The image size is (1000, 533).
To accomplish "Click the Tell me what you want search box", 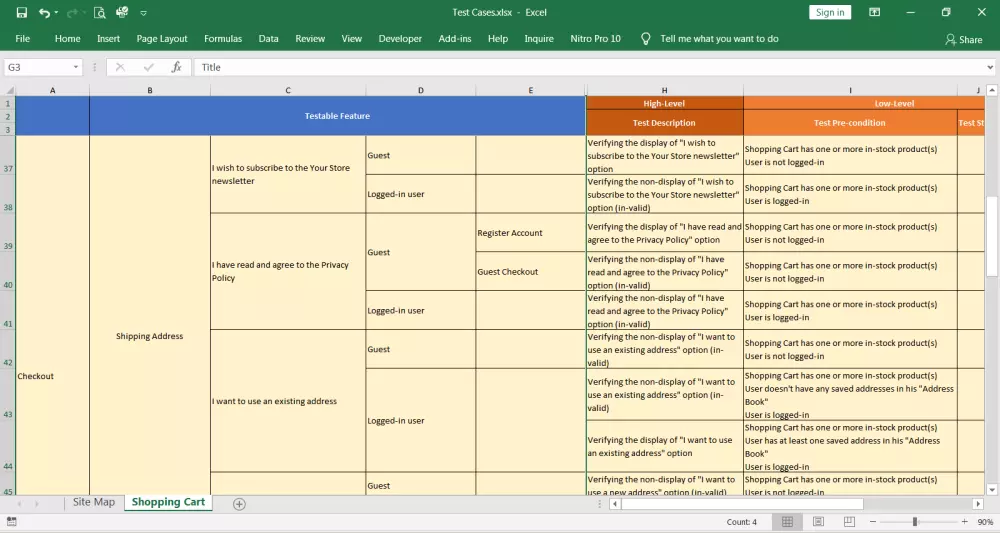I will (x=719, y=39).
